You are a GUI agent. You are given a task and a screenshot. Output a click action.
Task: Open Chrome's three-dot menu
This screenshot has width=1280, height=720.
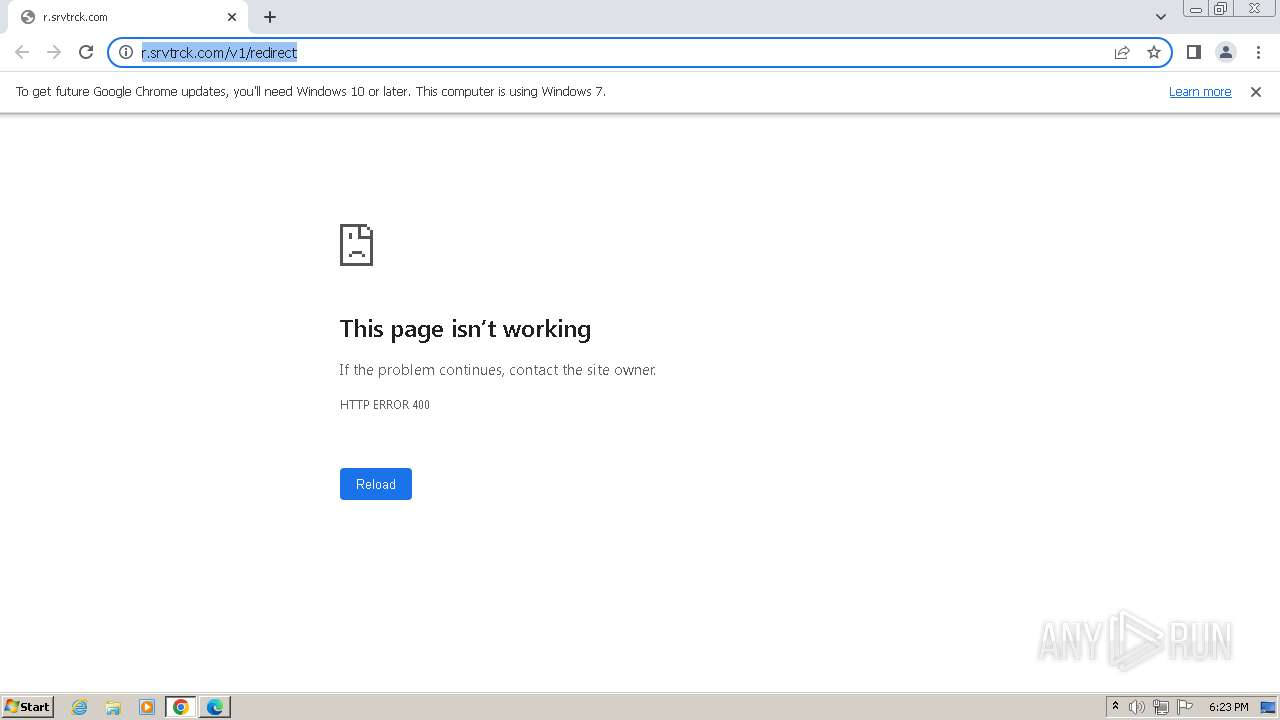[x=1258, y=52]
